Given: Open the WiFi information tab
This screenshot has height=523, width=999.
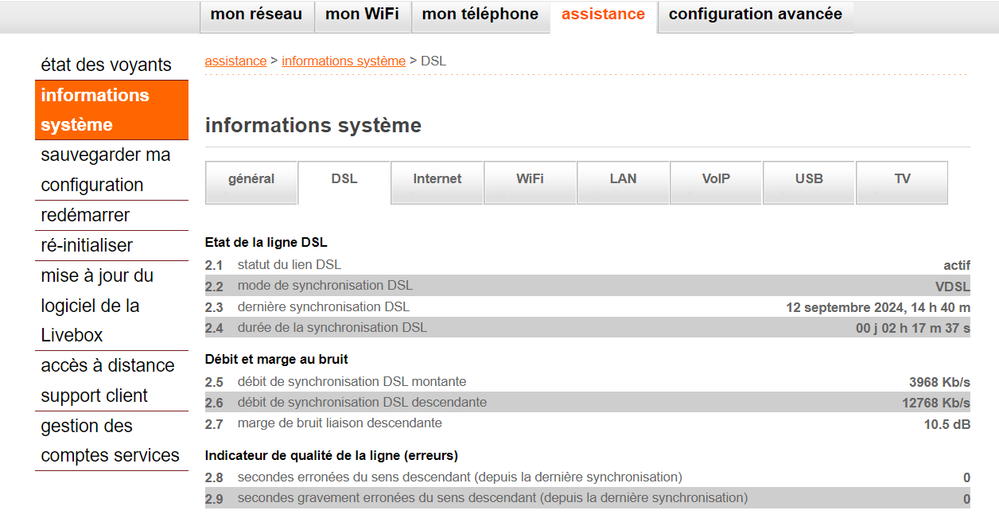Looking at the screenshot, I should (530, 180).
